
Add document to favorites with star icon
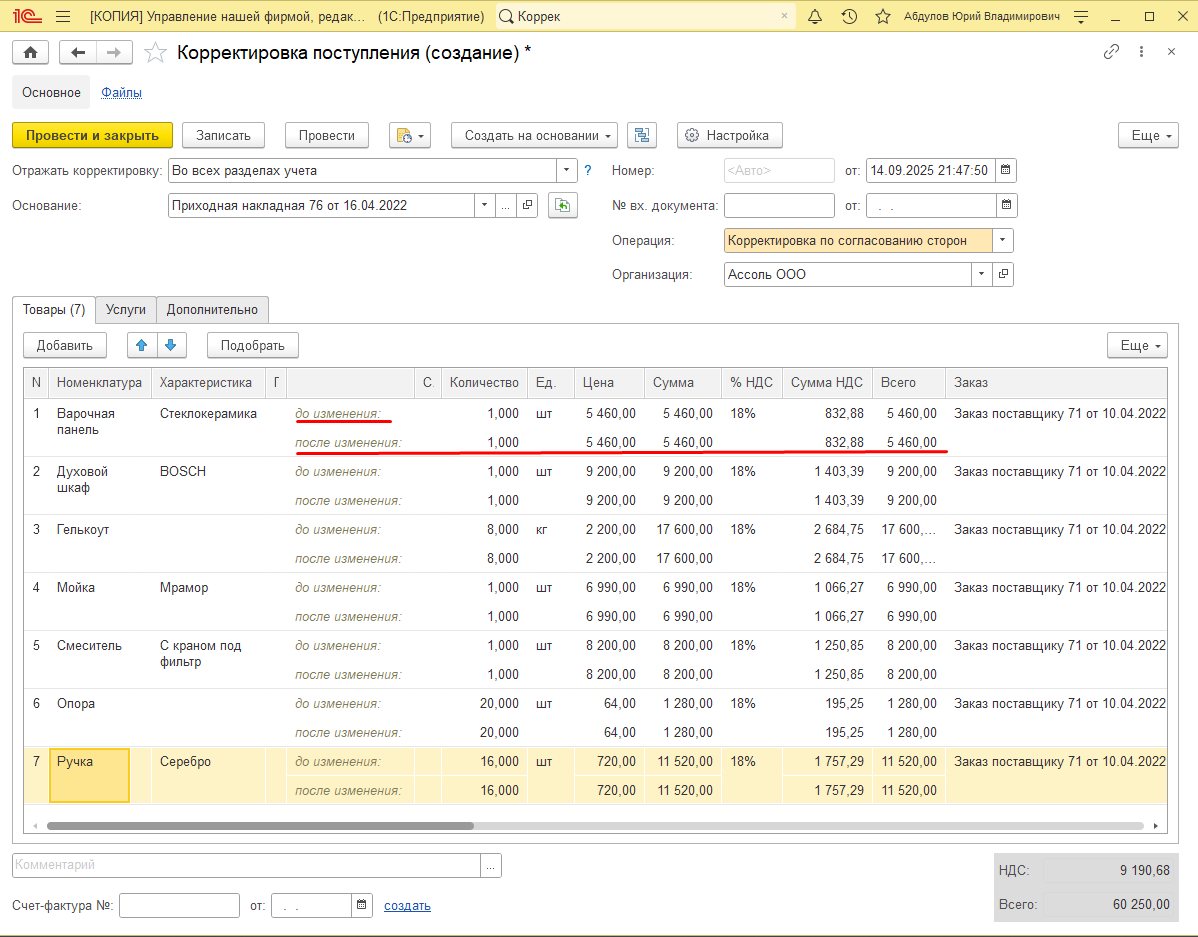click(155, 52)
